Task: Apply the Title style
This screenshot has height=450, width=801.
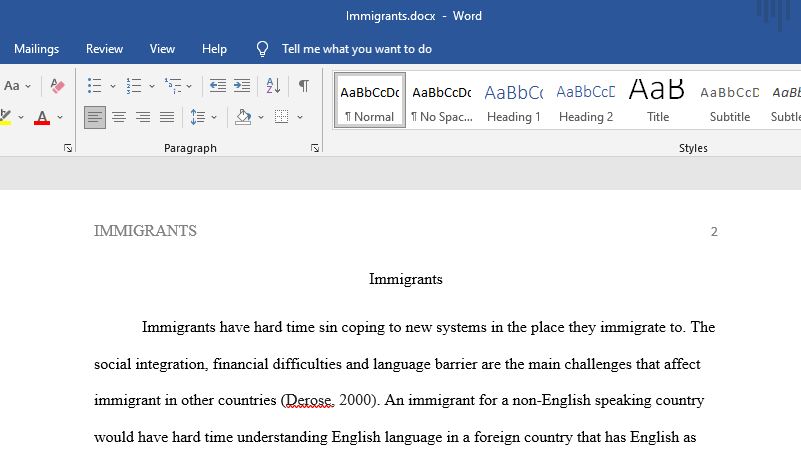Action: tap(657, 101)
